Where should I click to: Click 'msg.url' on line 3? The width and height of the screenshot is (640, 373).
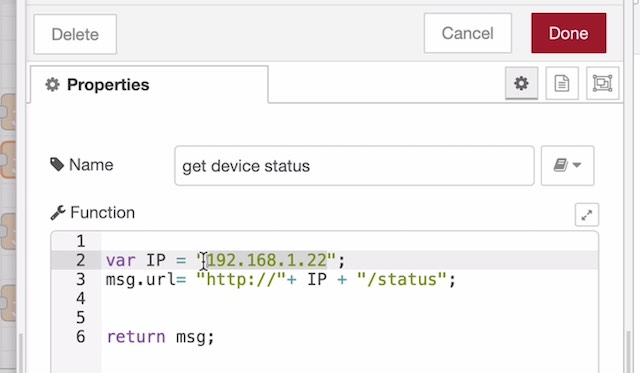click(x=140, y=280)
